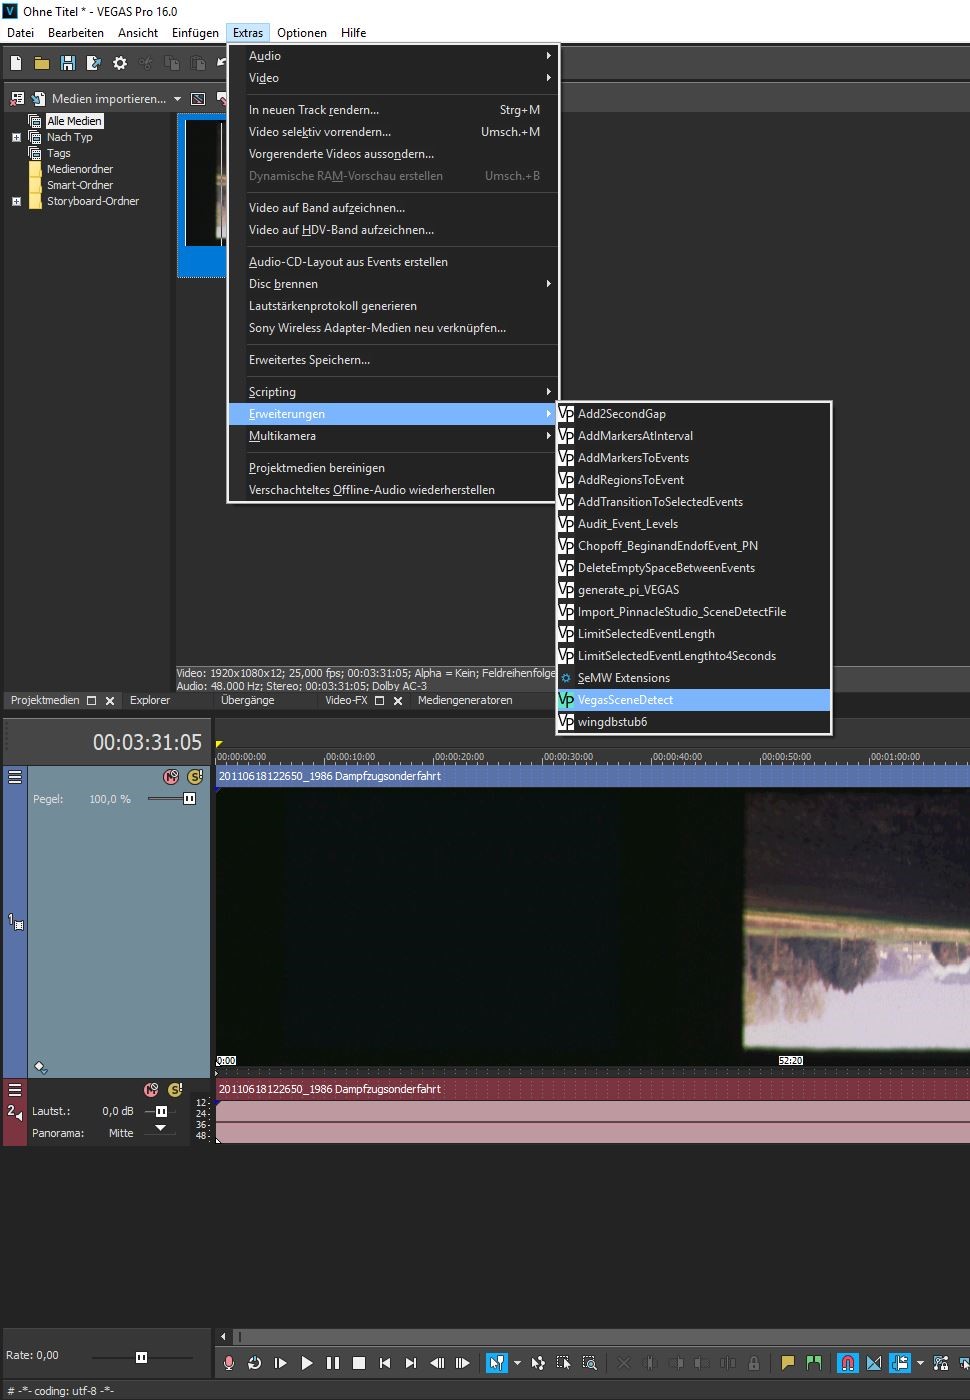
Task: Open project properties gear icon
Action: tap(120, 63)
